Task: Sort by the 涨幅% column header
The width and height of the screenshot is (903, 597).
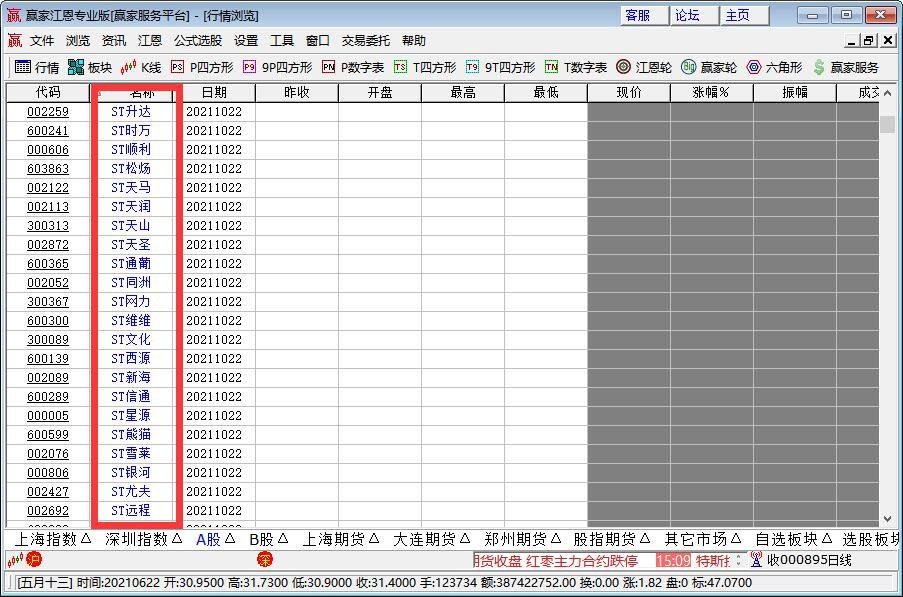Action: (x=711, y=92)
